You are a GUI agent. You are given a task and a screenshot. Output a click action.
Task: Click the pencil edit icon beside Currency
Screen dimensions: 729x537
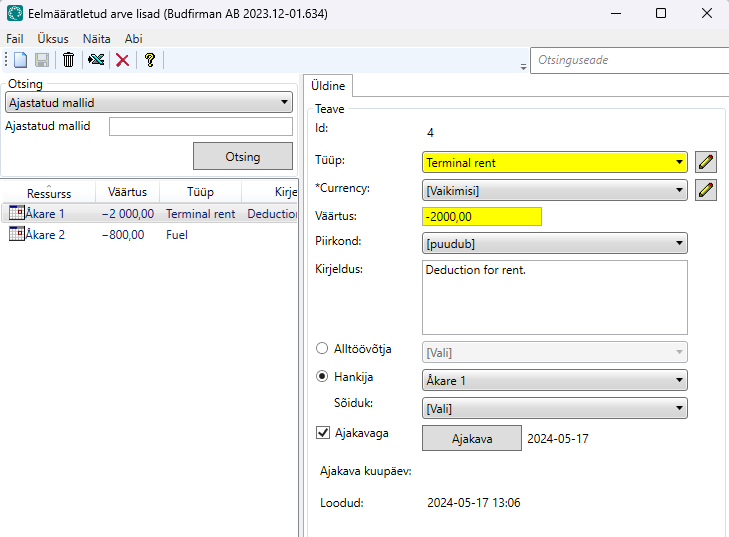point(706,189)
